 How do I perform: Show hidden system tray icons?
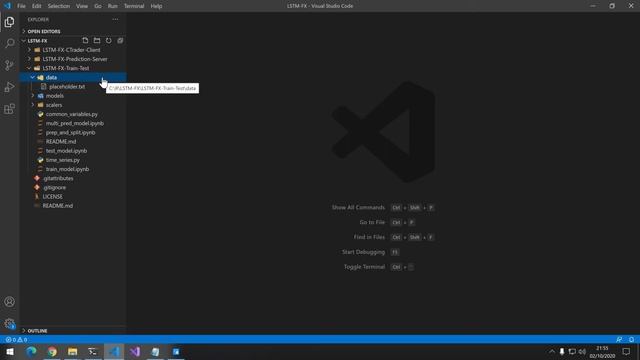552,351
